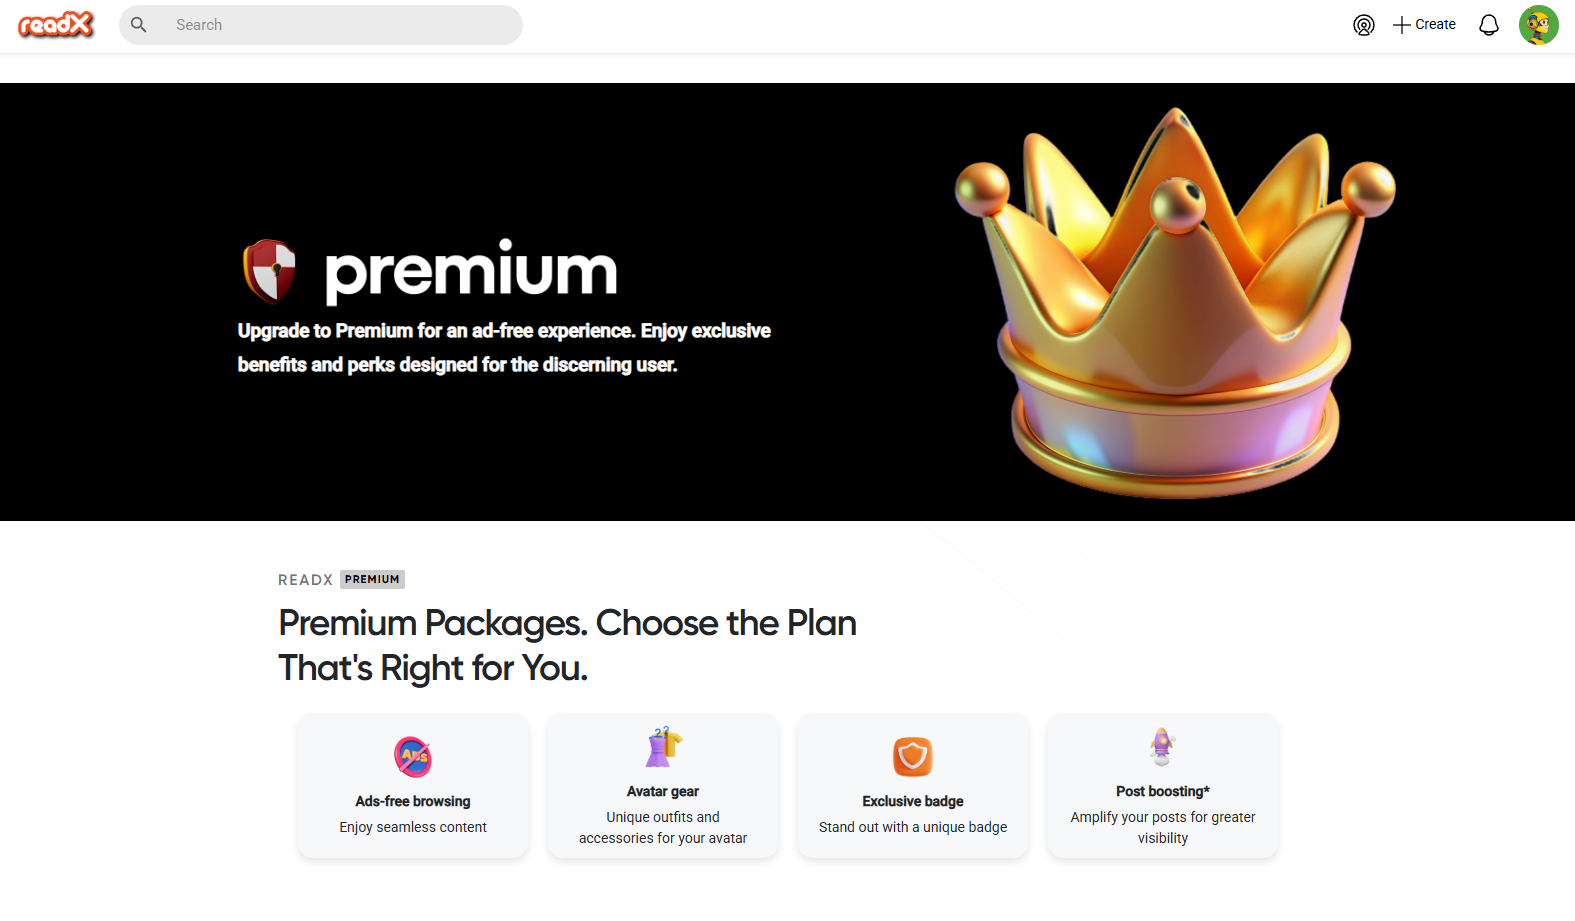This screenshot has height=921, width=1575.
Task: Open the user avatar profile menu
Action: [x=1538, y=25]
